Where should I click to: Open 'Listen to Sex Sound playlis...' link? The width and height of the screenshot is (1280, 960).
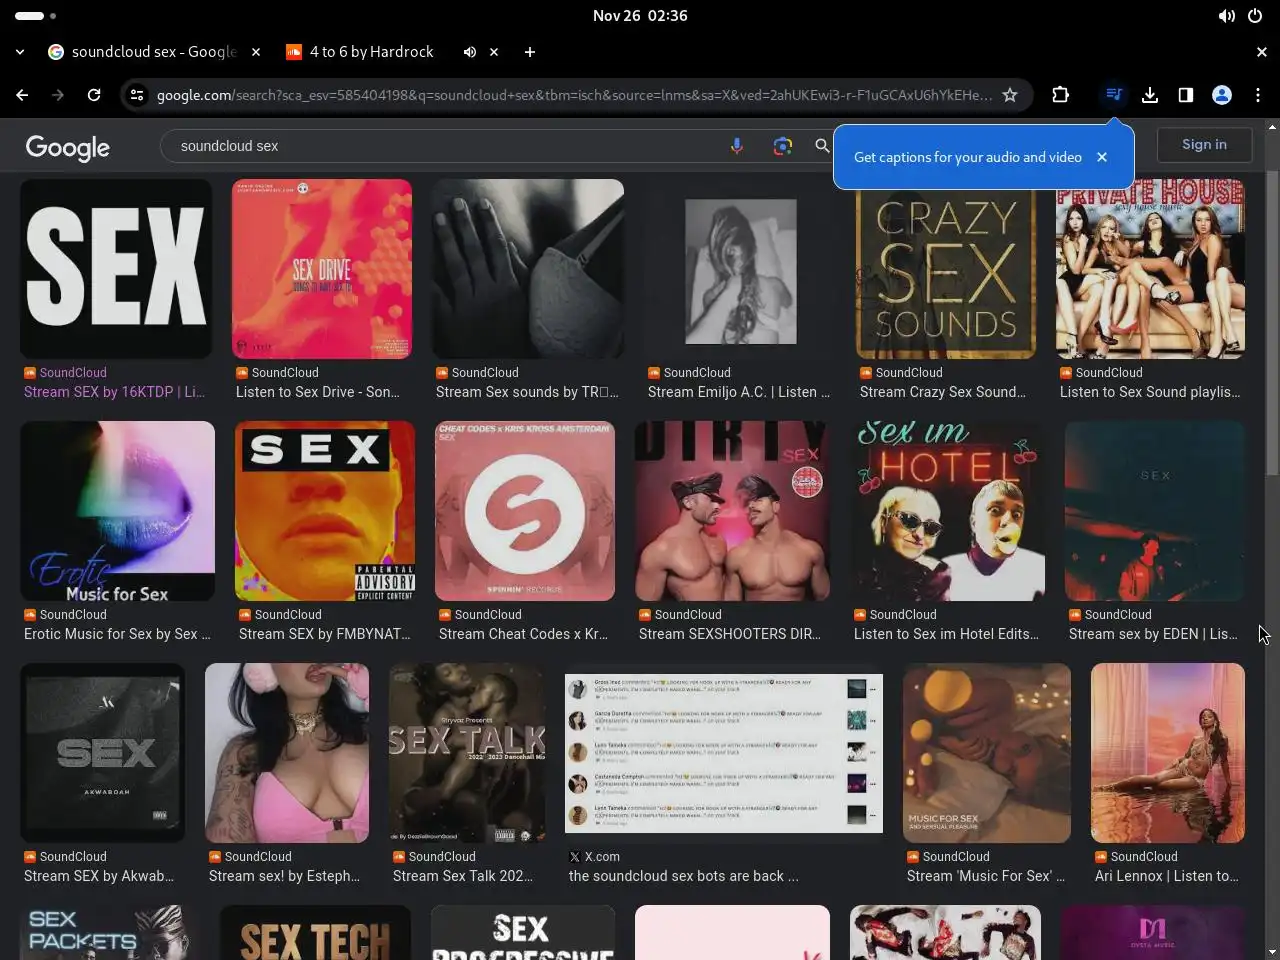coord(1150,392)
